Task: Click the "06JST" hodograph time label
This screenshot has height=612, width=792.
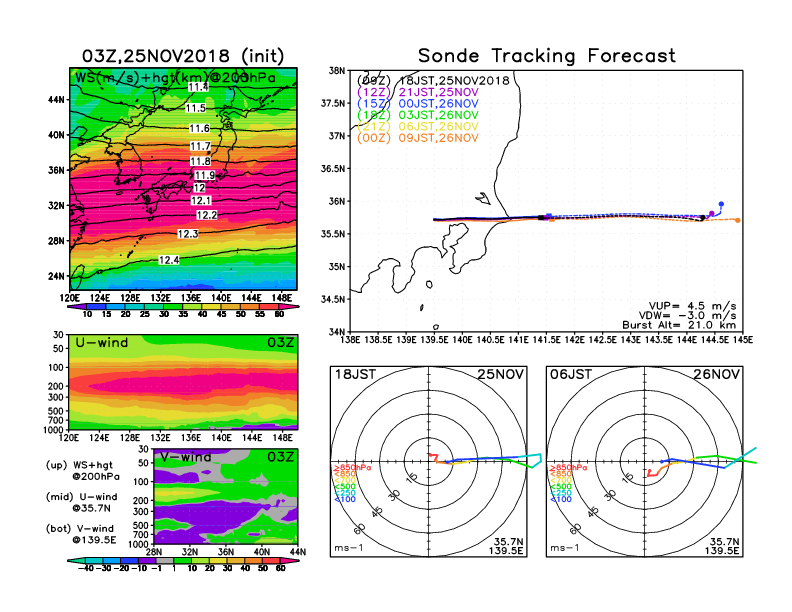Action: pyautogui.click(x=571, y=374)
